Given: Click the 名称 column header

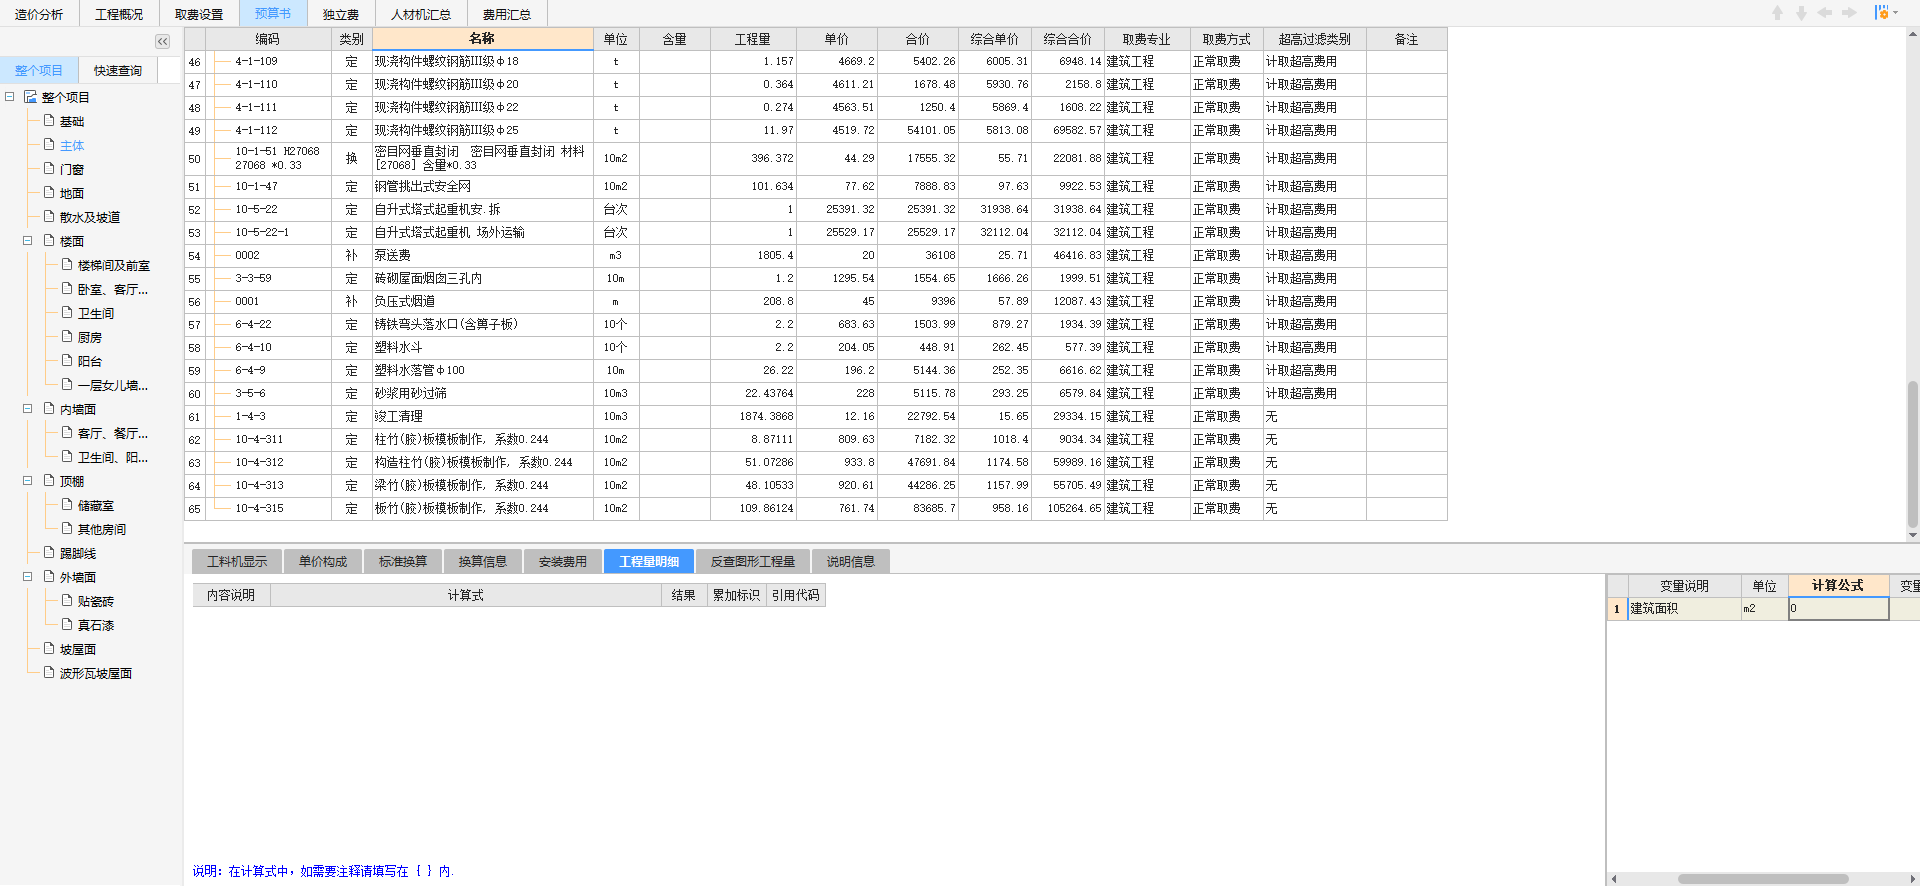Looking at the screenshot, I should [x=482, y=39].
